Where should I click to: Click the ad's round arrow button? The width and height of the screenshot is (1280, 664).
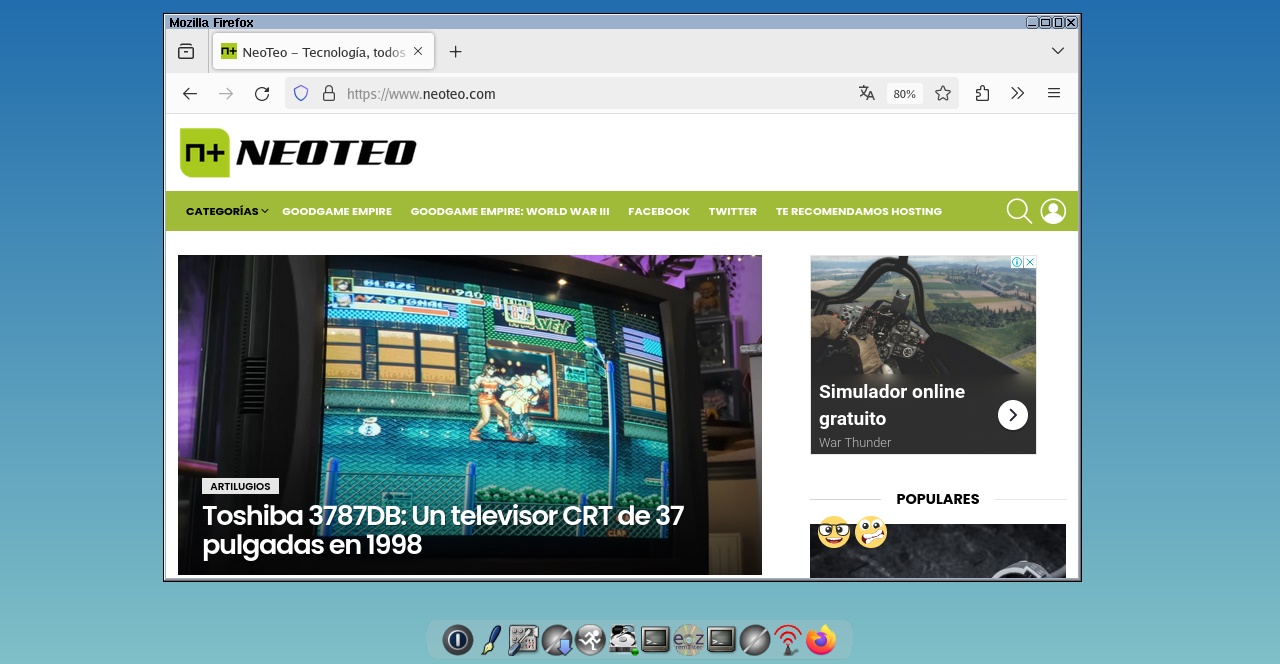1013,415
